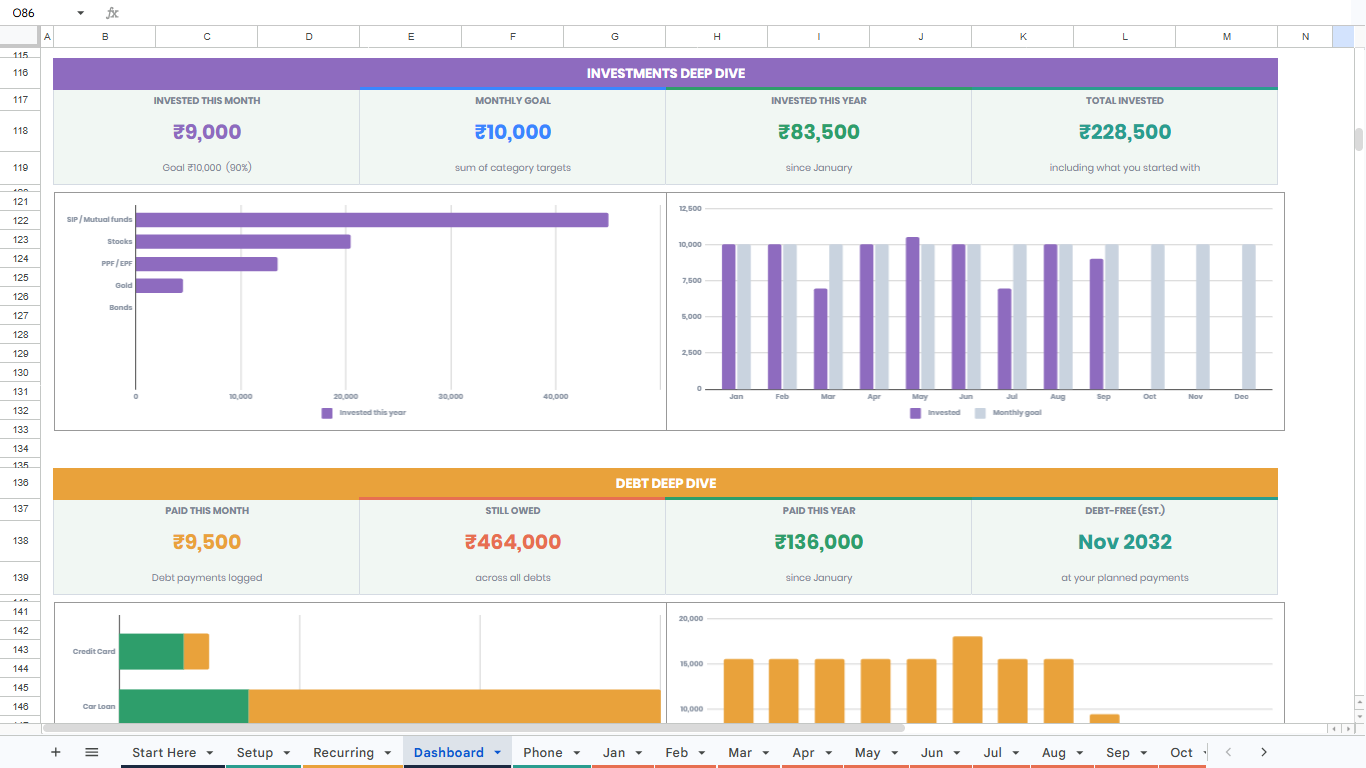Click the ₹83,500 invested this year value

pyautogui.click(x=819, y=132)
